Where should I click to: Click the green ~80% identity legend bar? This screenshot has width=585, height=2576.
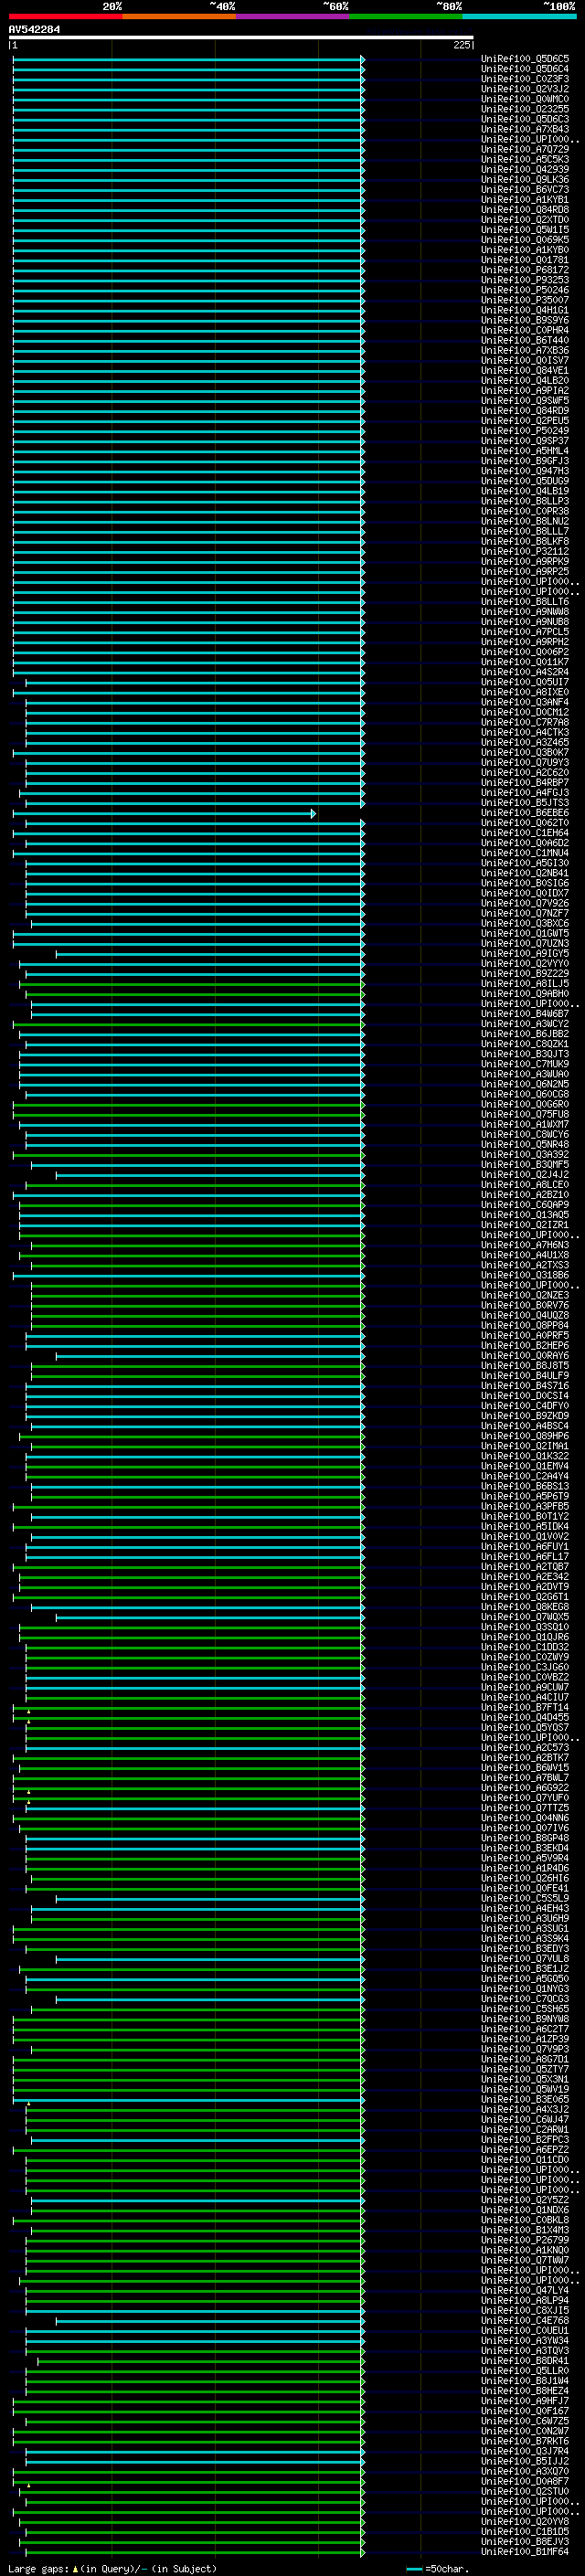pyautogui.click(x=406, y=16)
